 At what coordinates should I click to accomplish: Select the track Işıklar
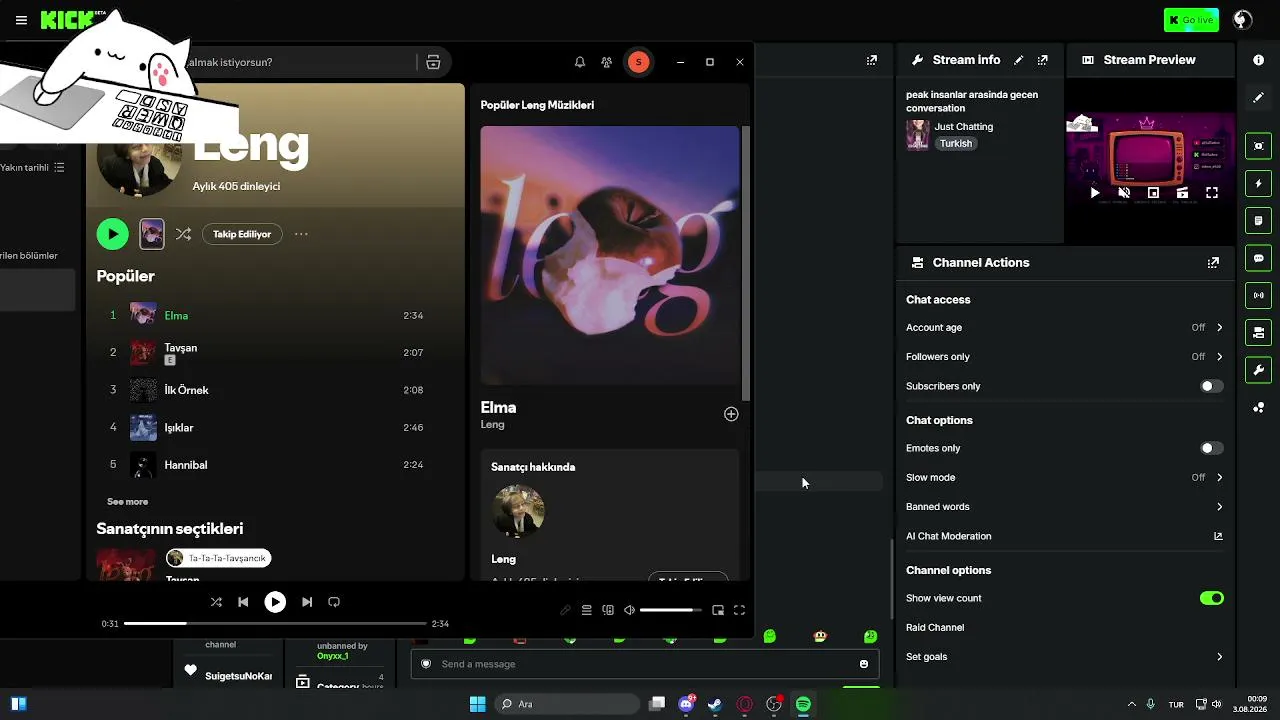point(268,427)
